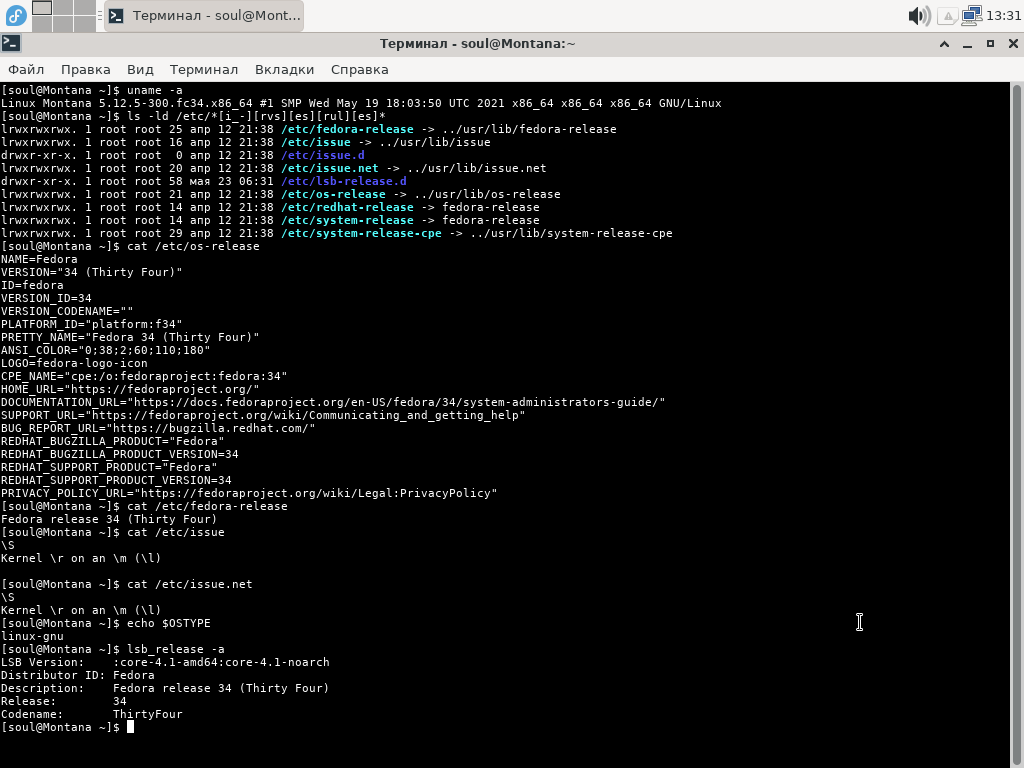Open the Файл menu

point(26,69)
